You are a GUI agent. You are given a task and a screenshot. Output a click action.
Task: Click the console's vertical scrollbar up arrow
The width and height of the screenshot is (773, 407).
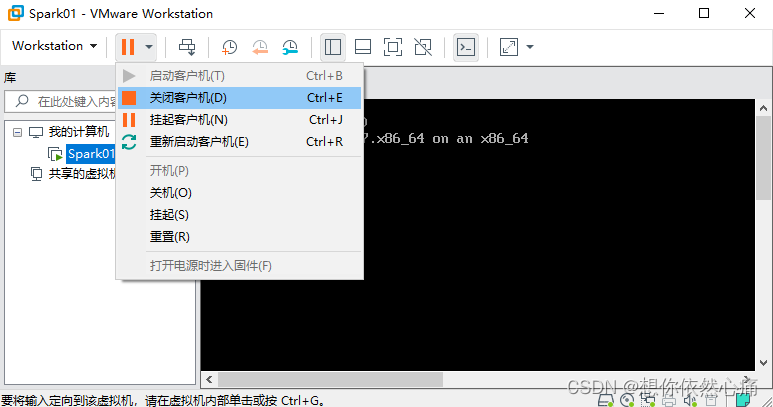point(764,107)
